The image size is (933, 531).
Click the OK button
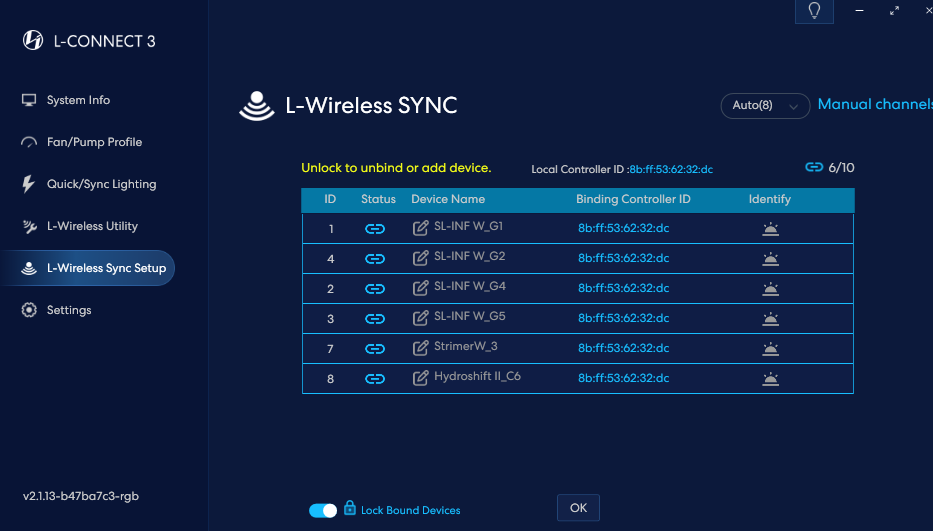tap(578, 508)
